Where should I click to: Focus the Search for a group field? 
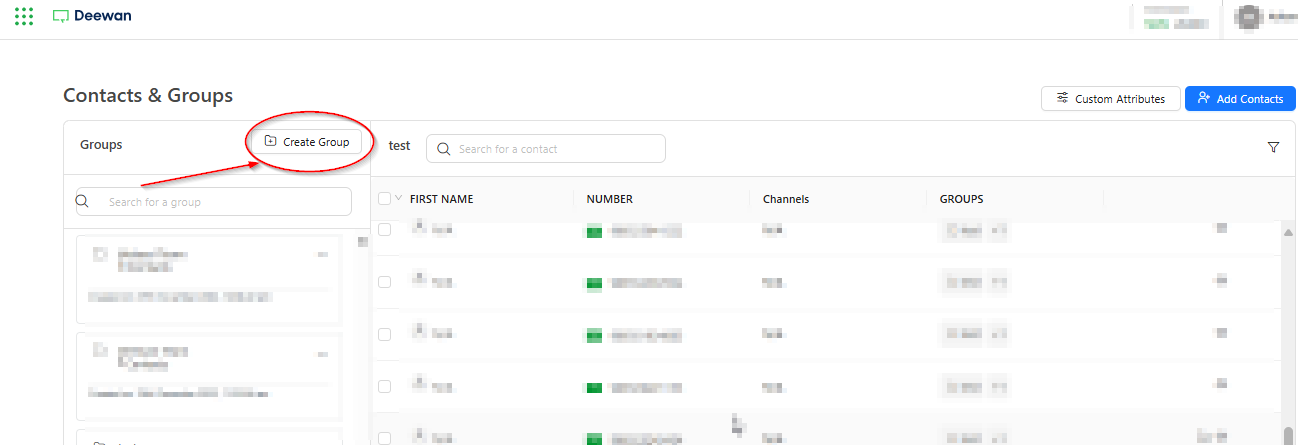pos(214,201)
